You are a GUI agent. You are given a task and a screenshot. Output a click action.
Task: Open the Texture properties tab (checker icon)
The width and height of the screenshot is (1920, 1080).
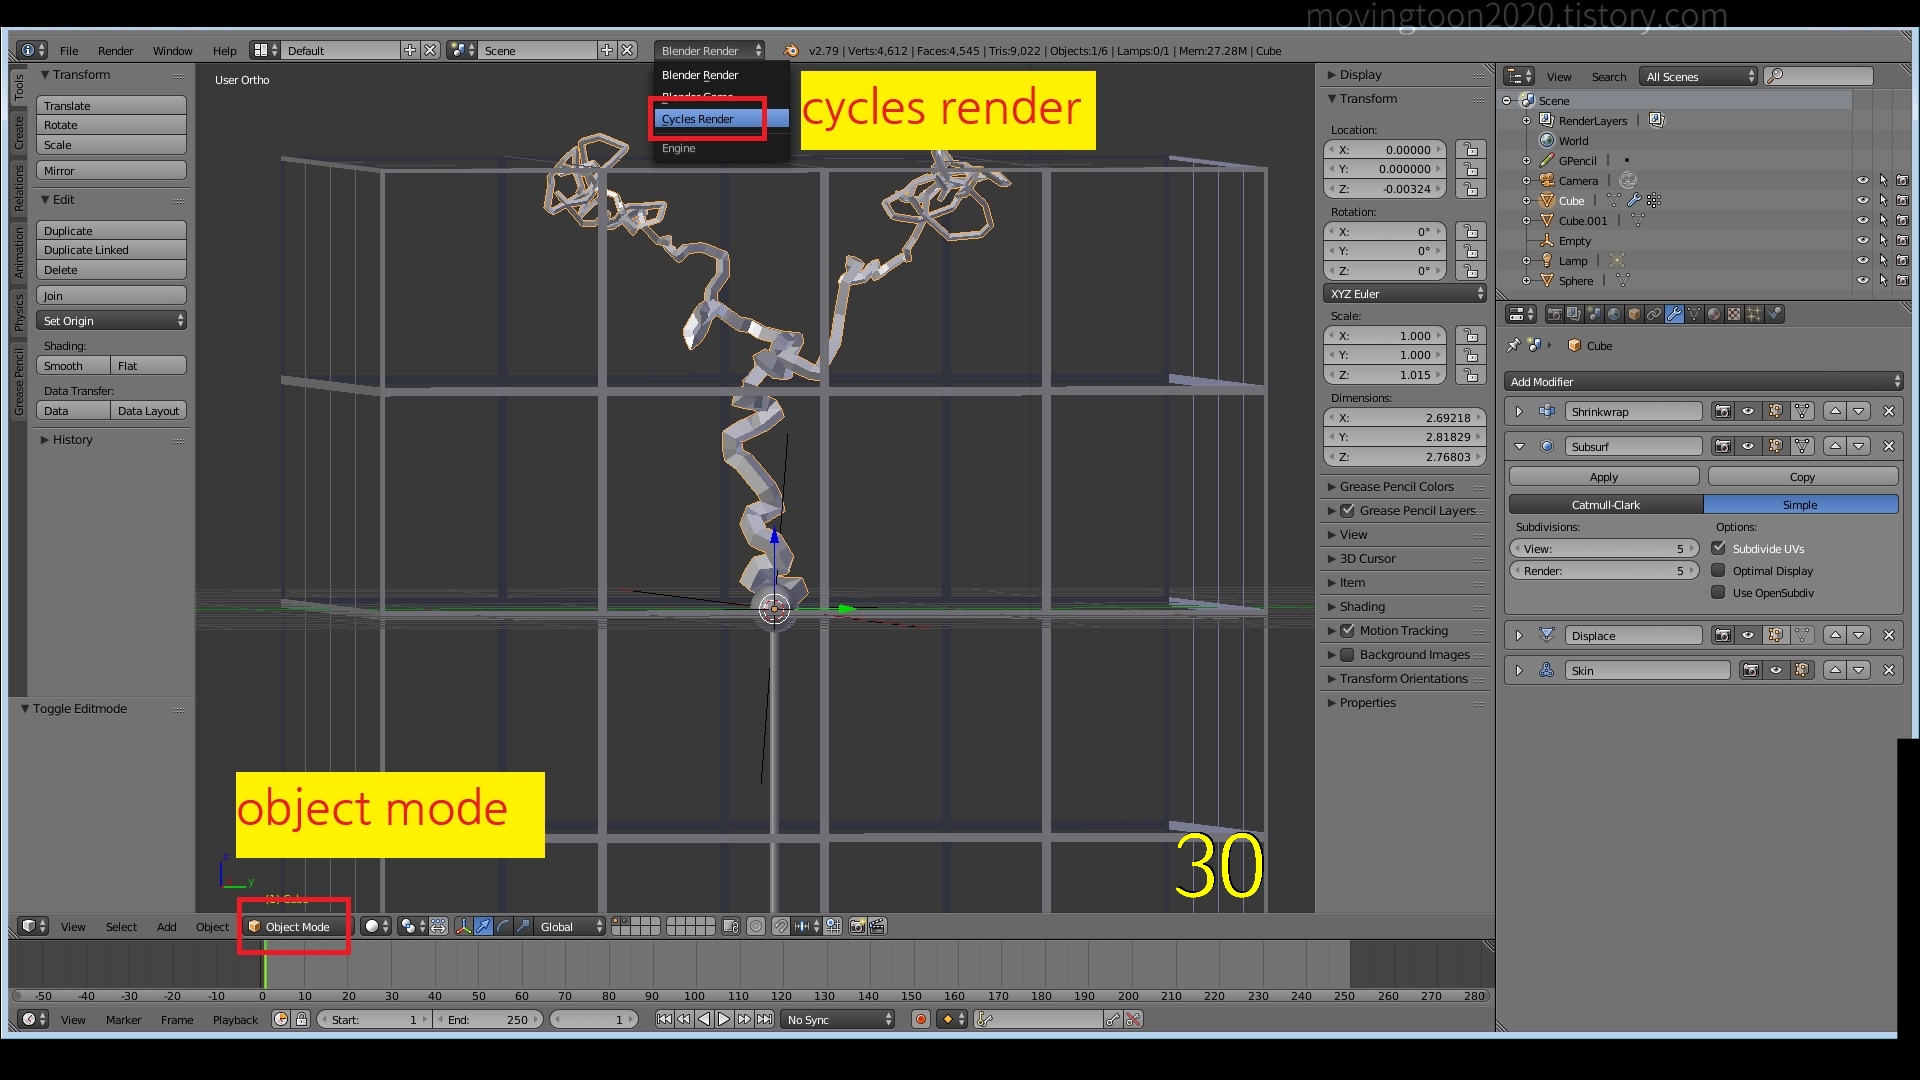pyautogui.click(x=1734, y=314)
